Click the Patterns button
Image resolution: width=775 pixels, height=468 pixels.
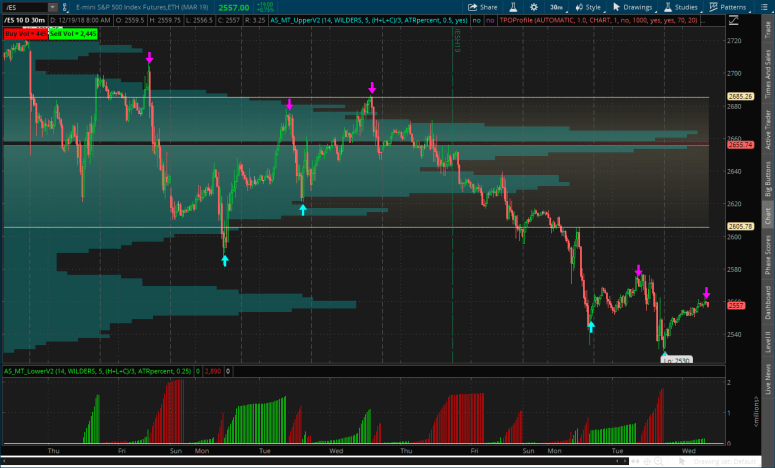coord(735,6)
